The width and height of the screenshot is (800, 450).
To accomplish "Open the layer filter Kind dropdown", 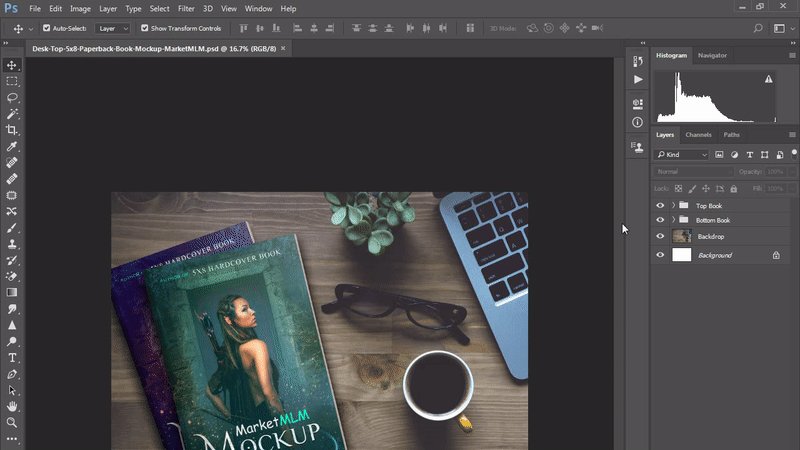I will 682,155.
